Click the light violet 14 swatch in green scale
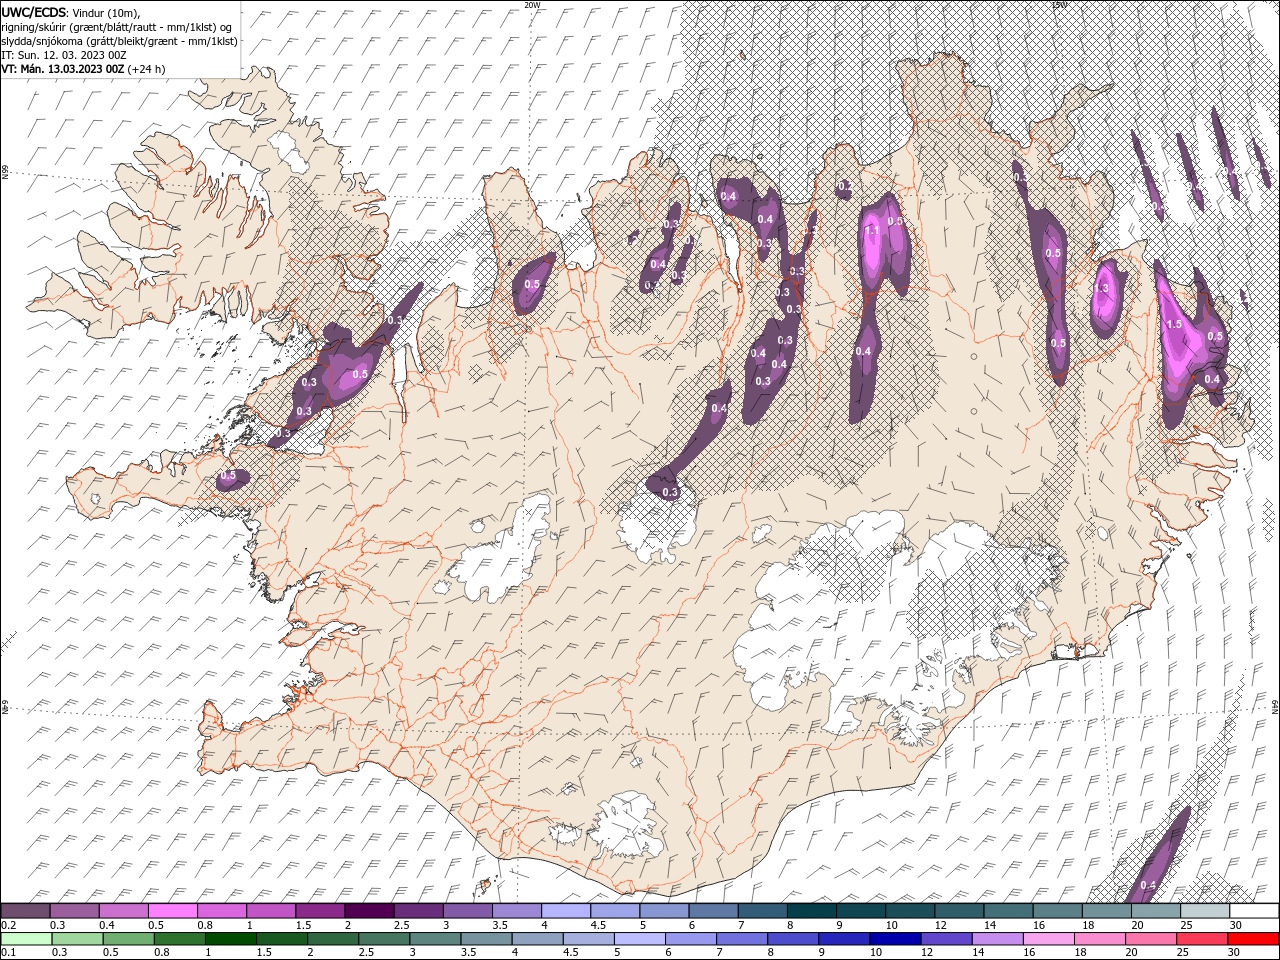The image size is (1280, 960). tap(996, 939)
